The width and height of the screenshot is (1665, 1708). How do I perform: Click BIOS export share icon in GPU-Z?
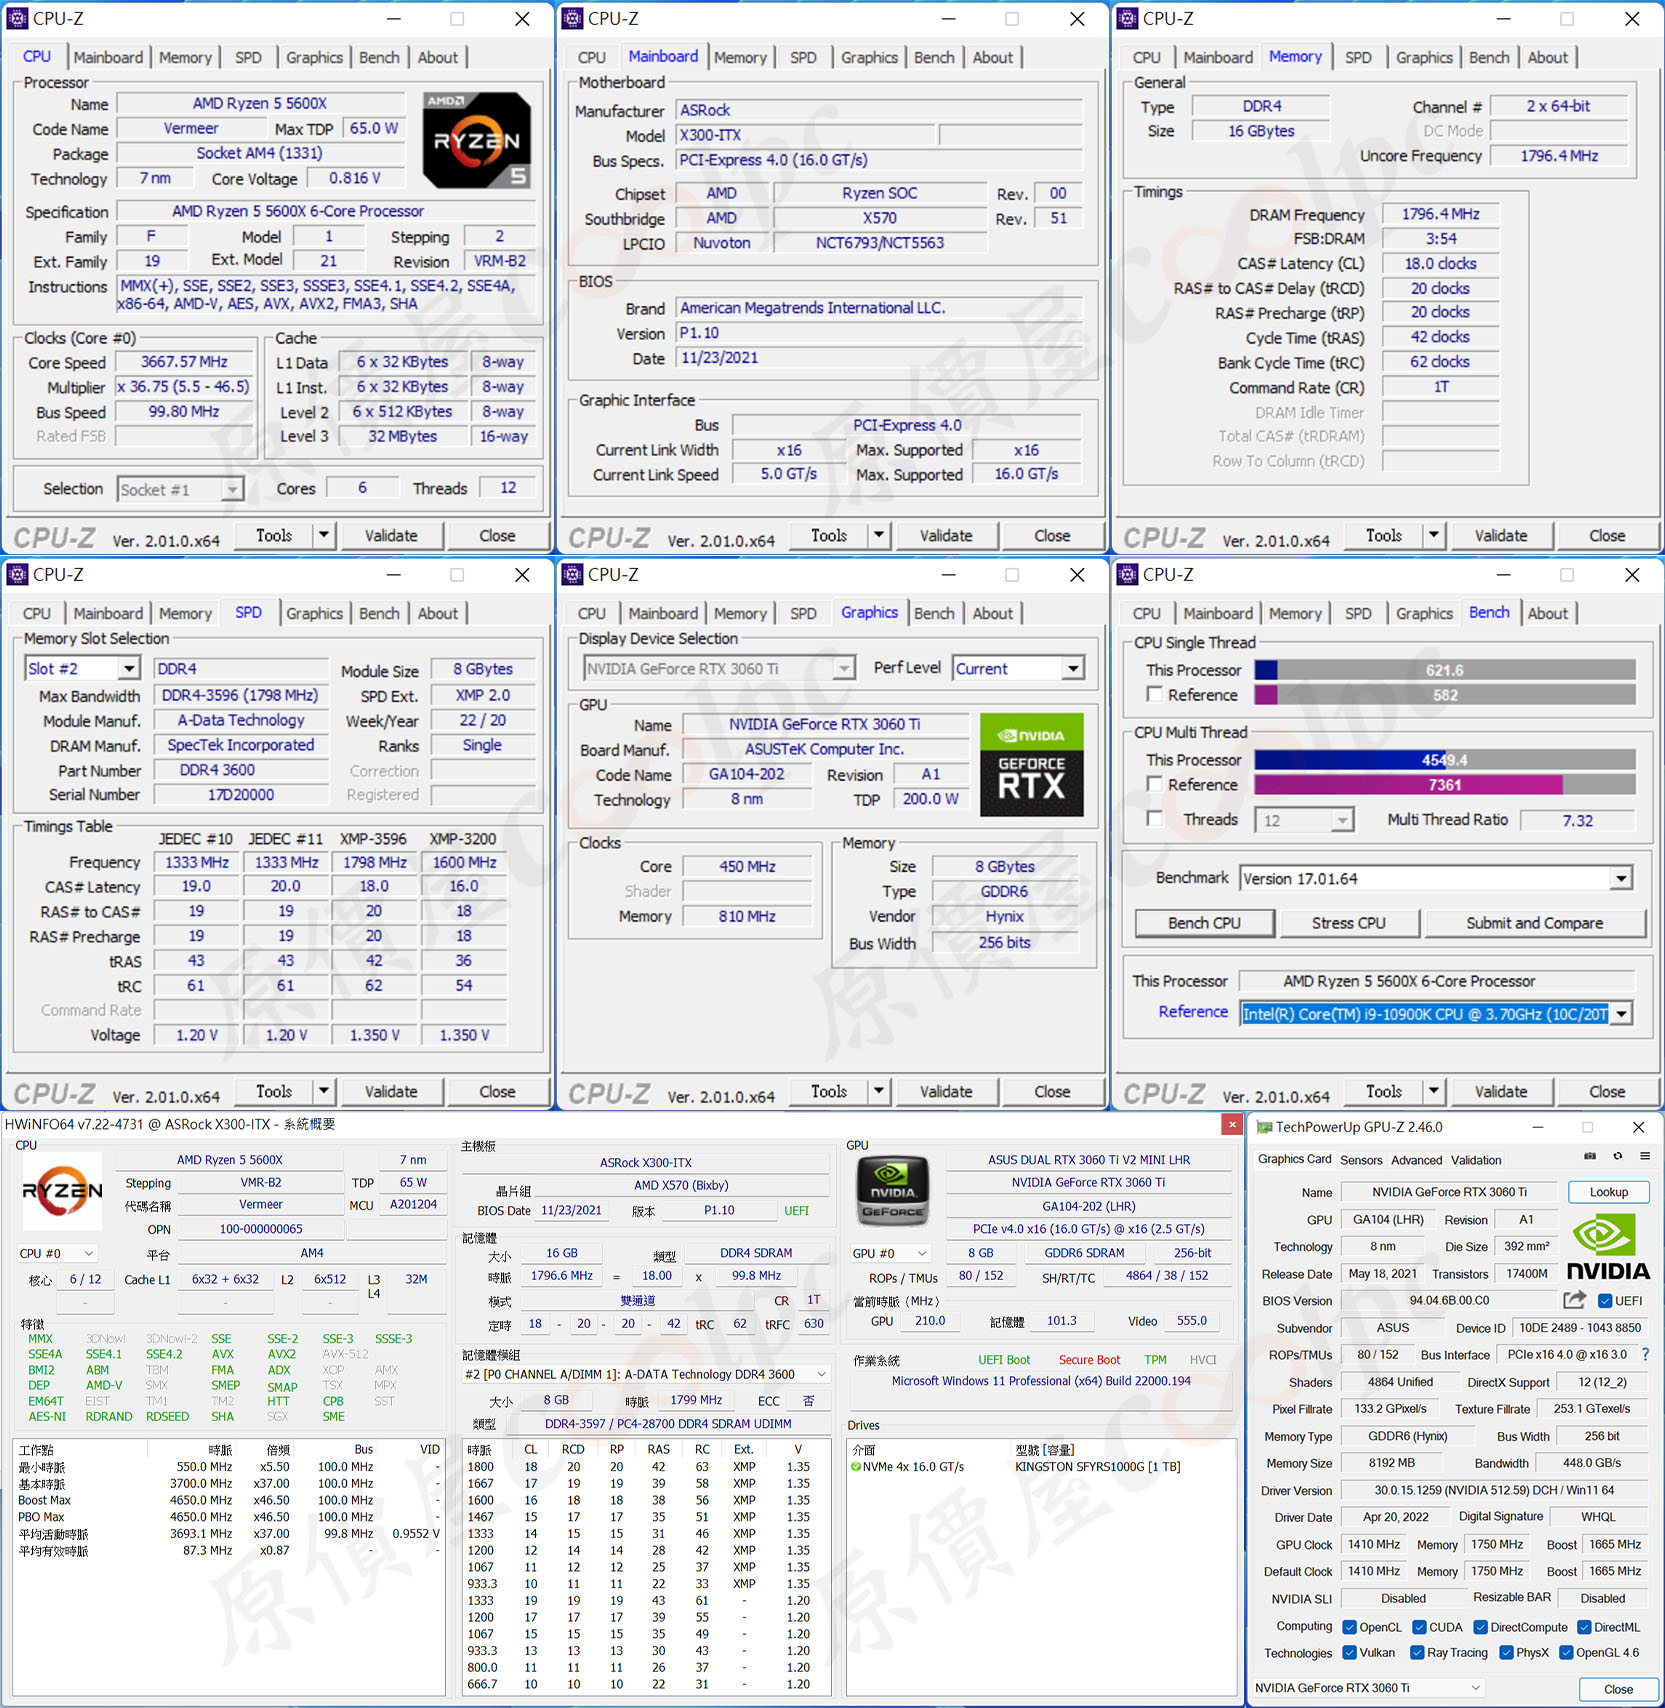point(1575,1300)
